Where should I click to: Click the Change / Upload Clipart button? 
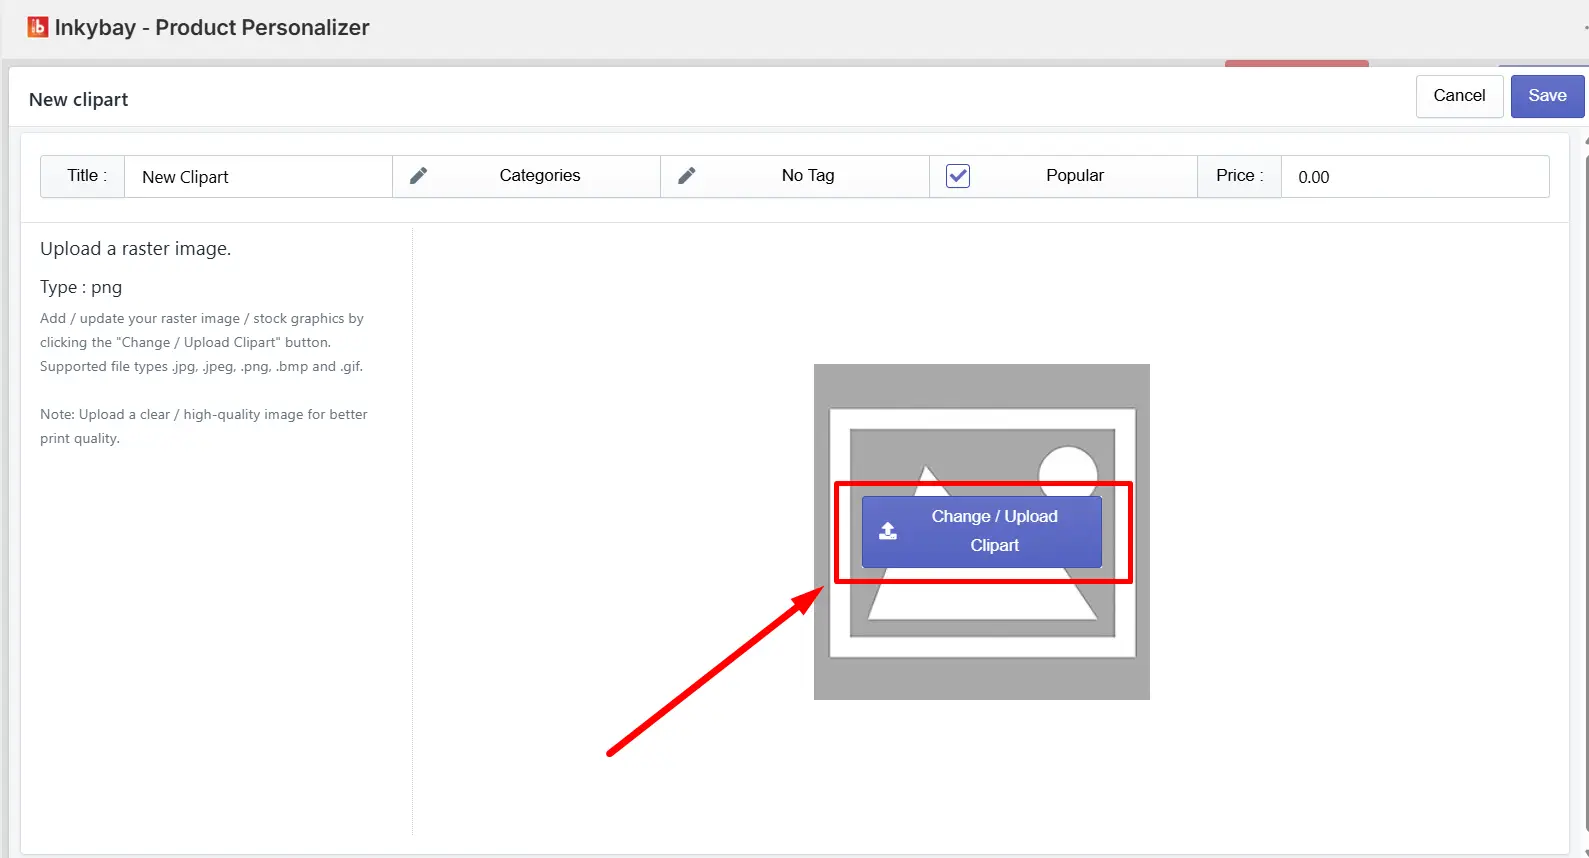pyautogui.click(x=982, y=532)
